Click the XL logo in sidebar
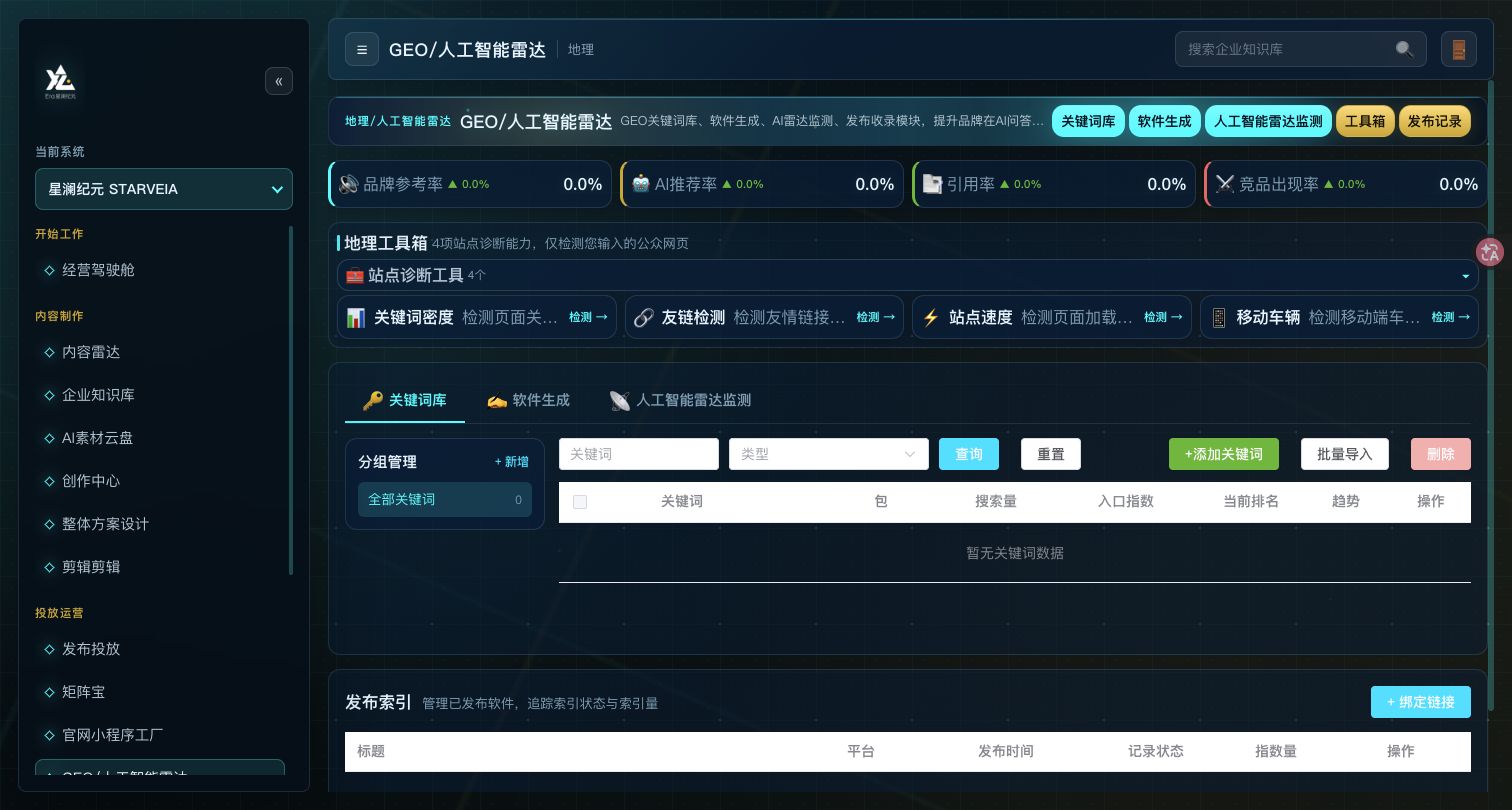Image resolution: width=1512 pixels, height=810 pixels. (60, 80)
